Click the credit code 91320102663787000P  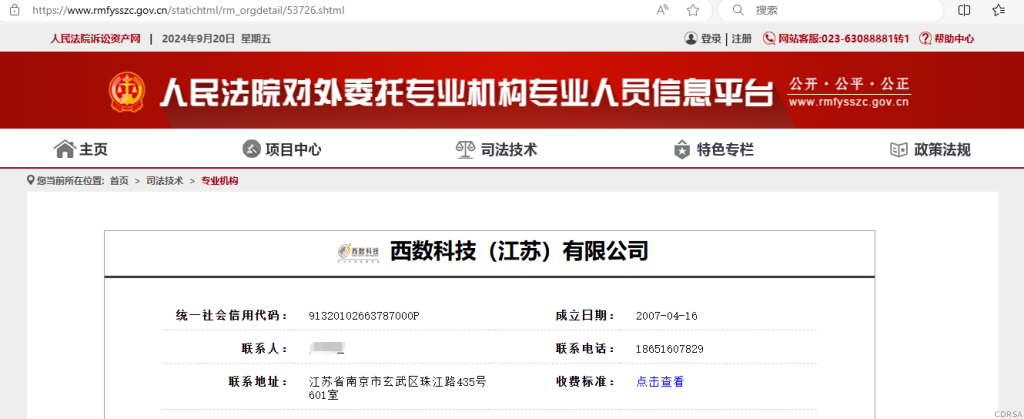(364, 316)
